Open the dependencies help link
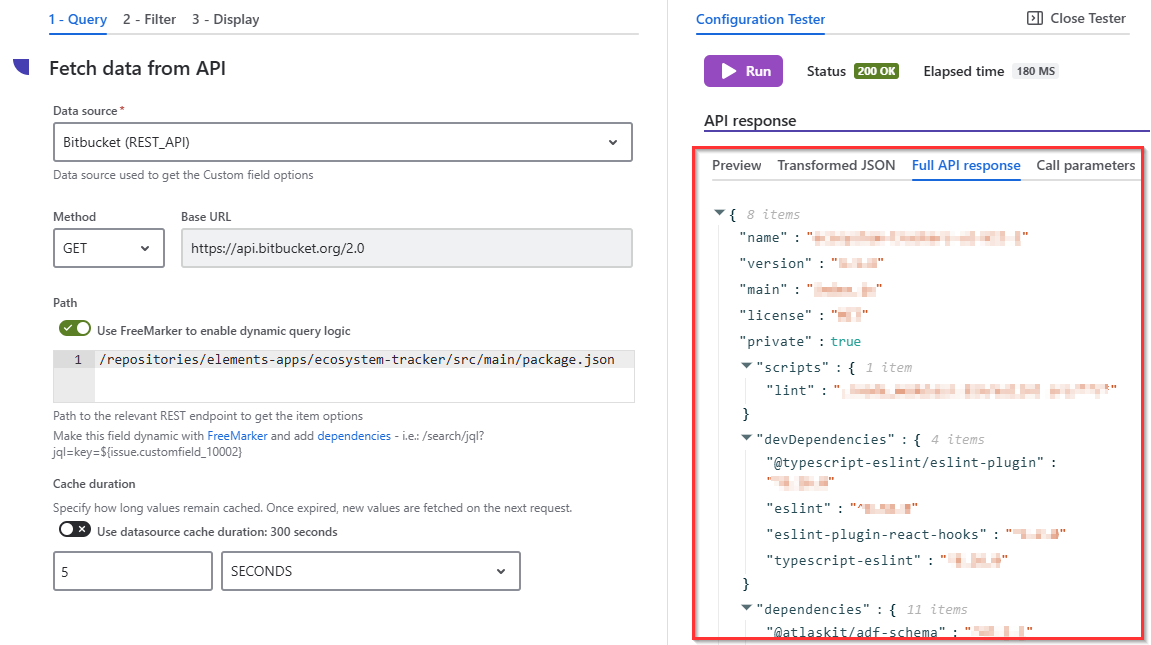This screenshot has height=645, width=1151. point(354,436)
